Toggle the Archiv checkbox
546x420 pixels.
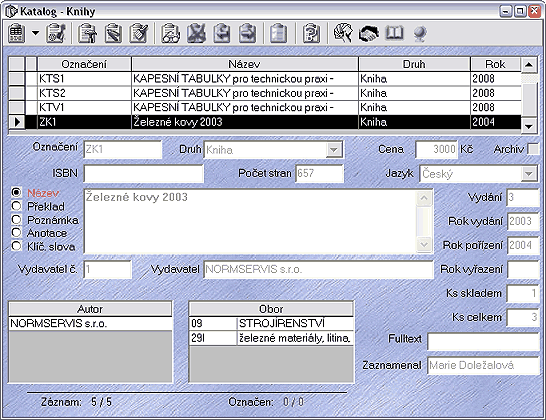[533, 149]
